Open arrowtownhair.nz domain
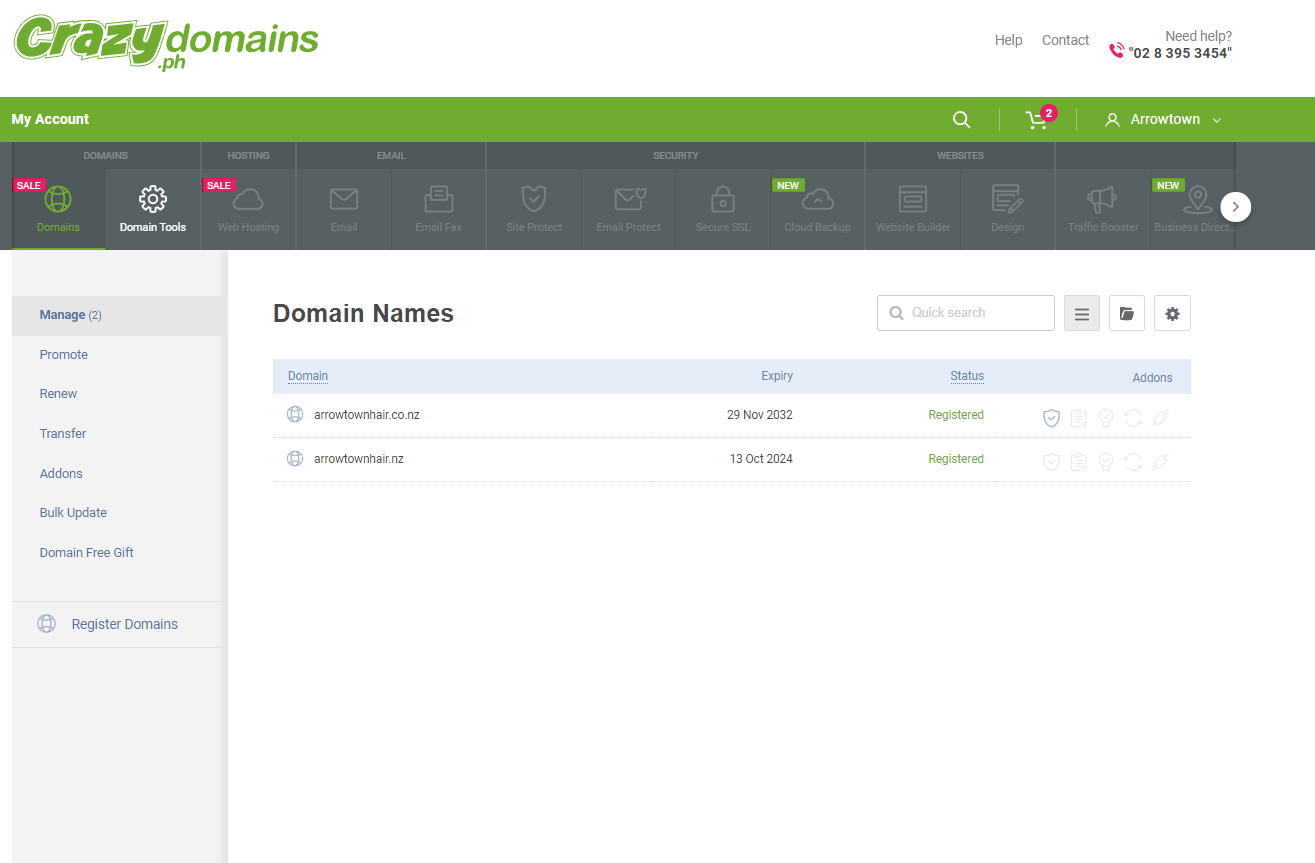The image size is (1315, 863). [359, 459]
